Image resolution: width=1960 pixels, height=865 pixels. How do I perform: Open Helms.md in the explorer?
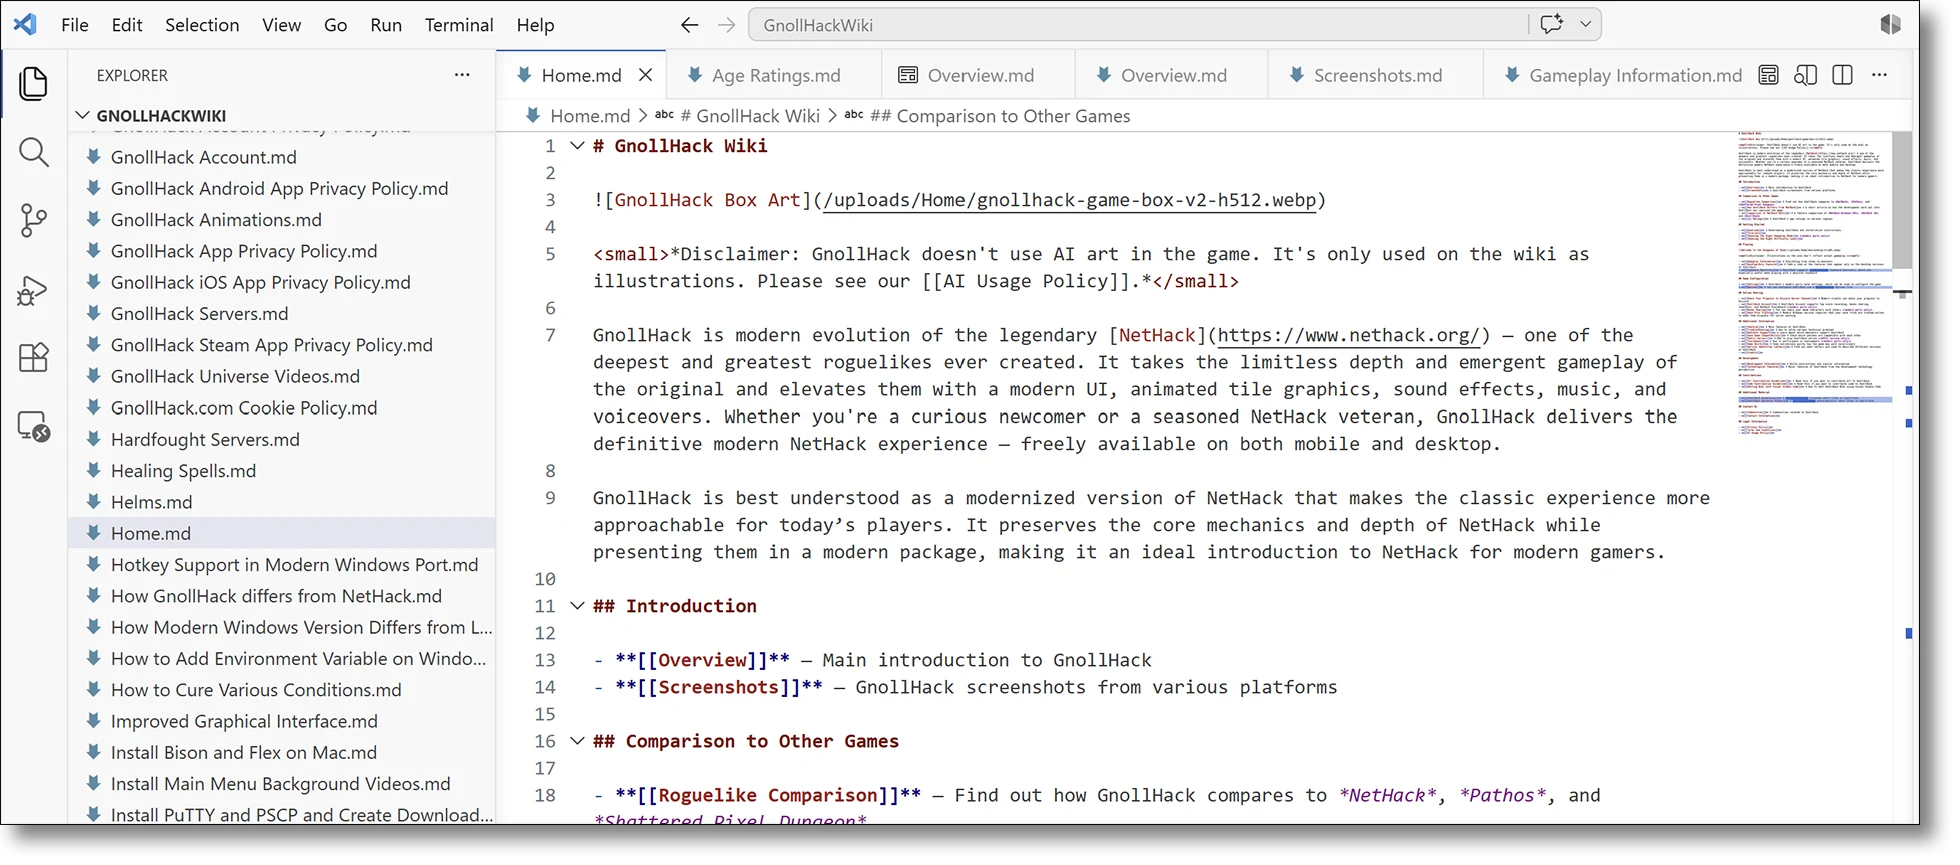click(151, 502)
